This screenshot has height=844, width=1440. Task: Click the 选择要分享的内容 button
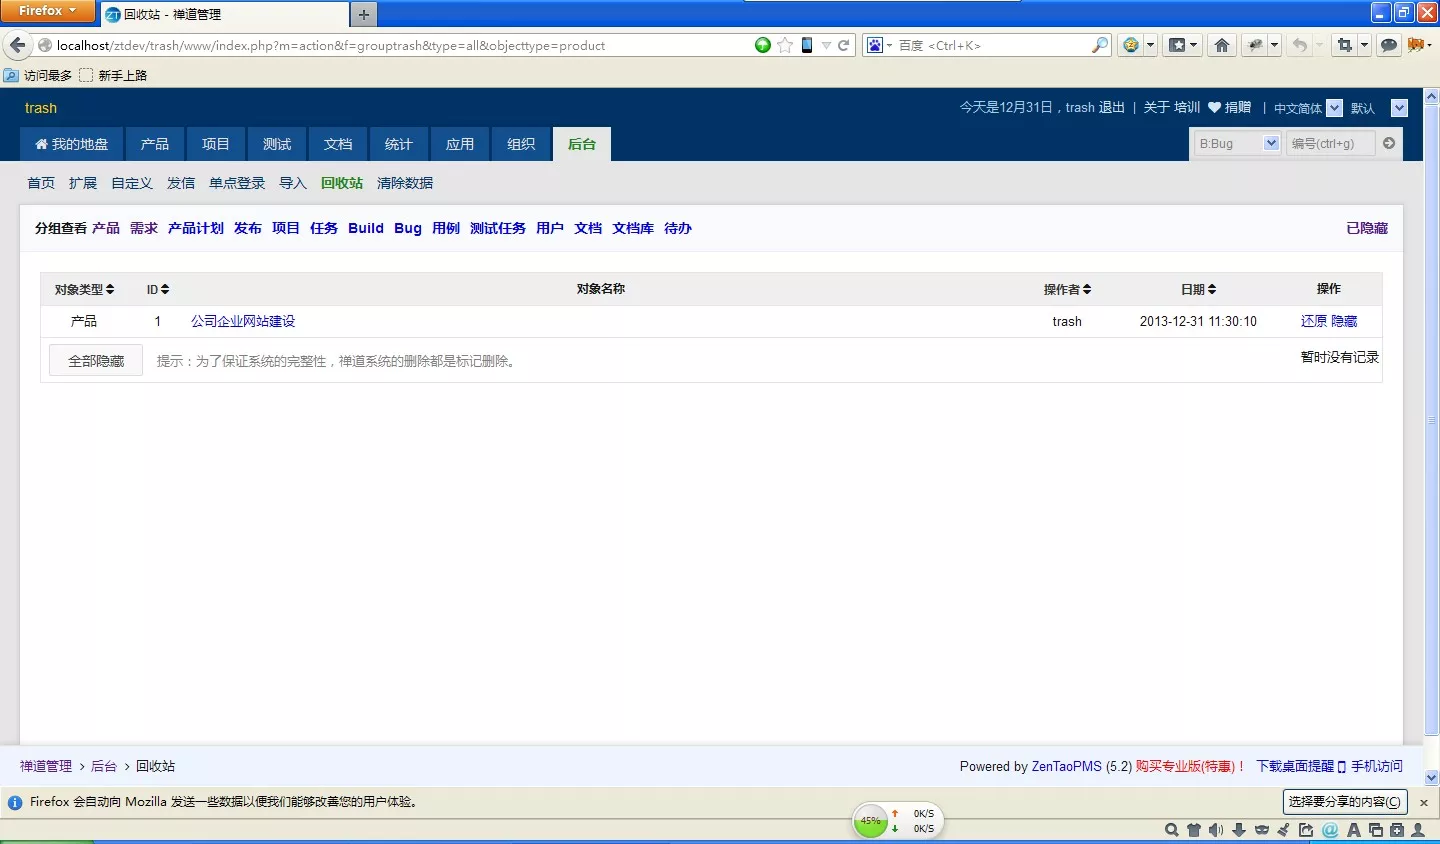(1345, 802)
